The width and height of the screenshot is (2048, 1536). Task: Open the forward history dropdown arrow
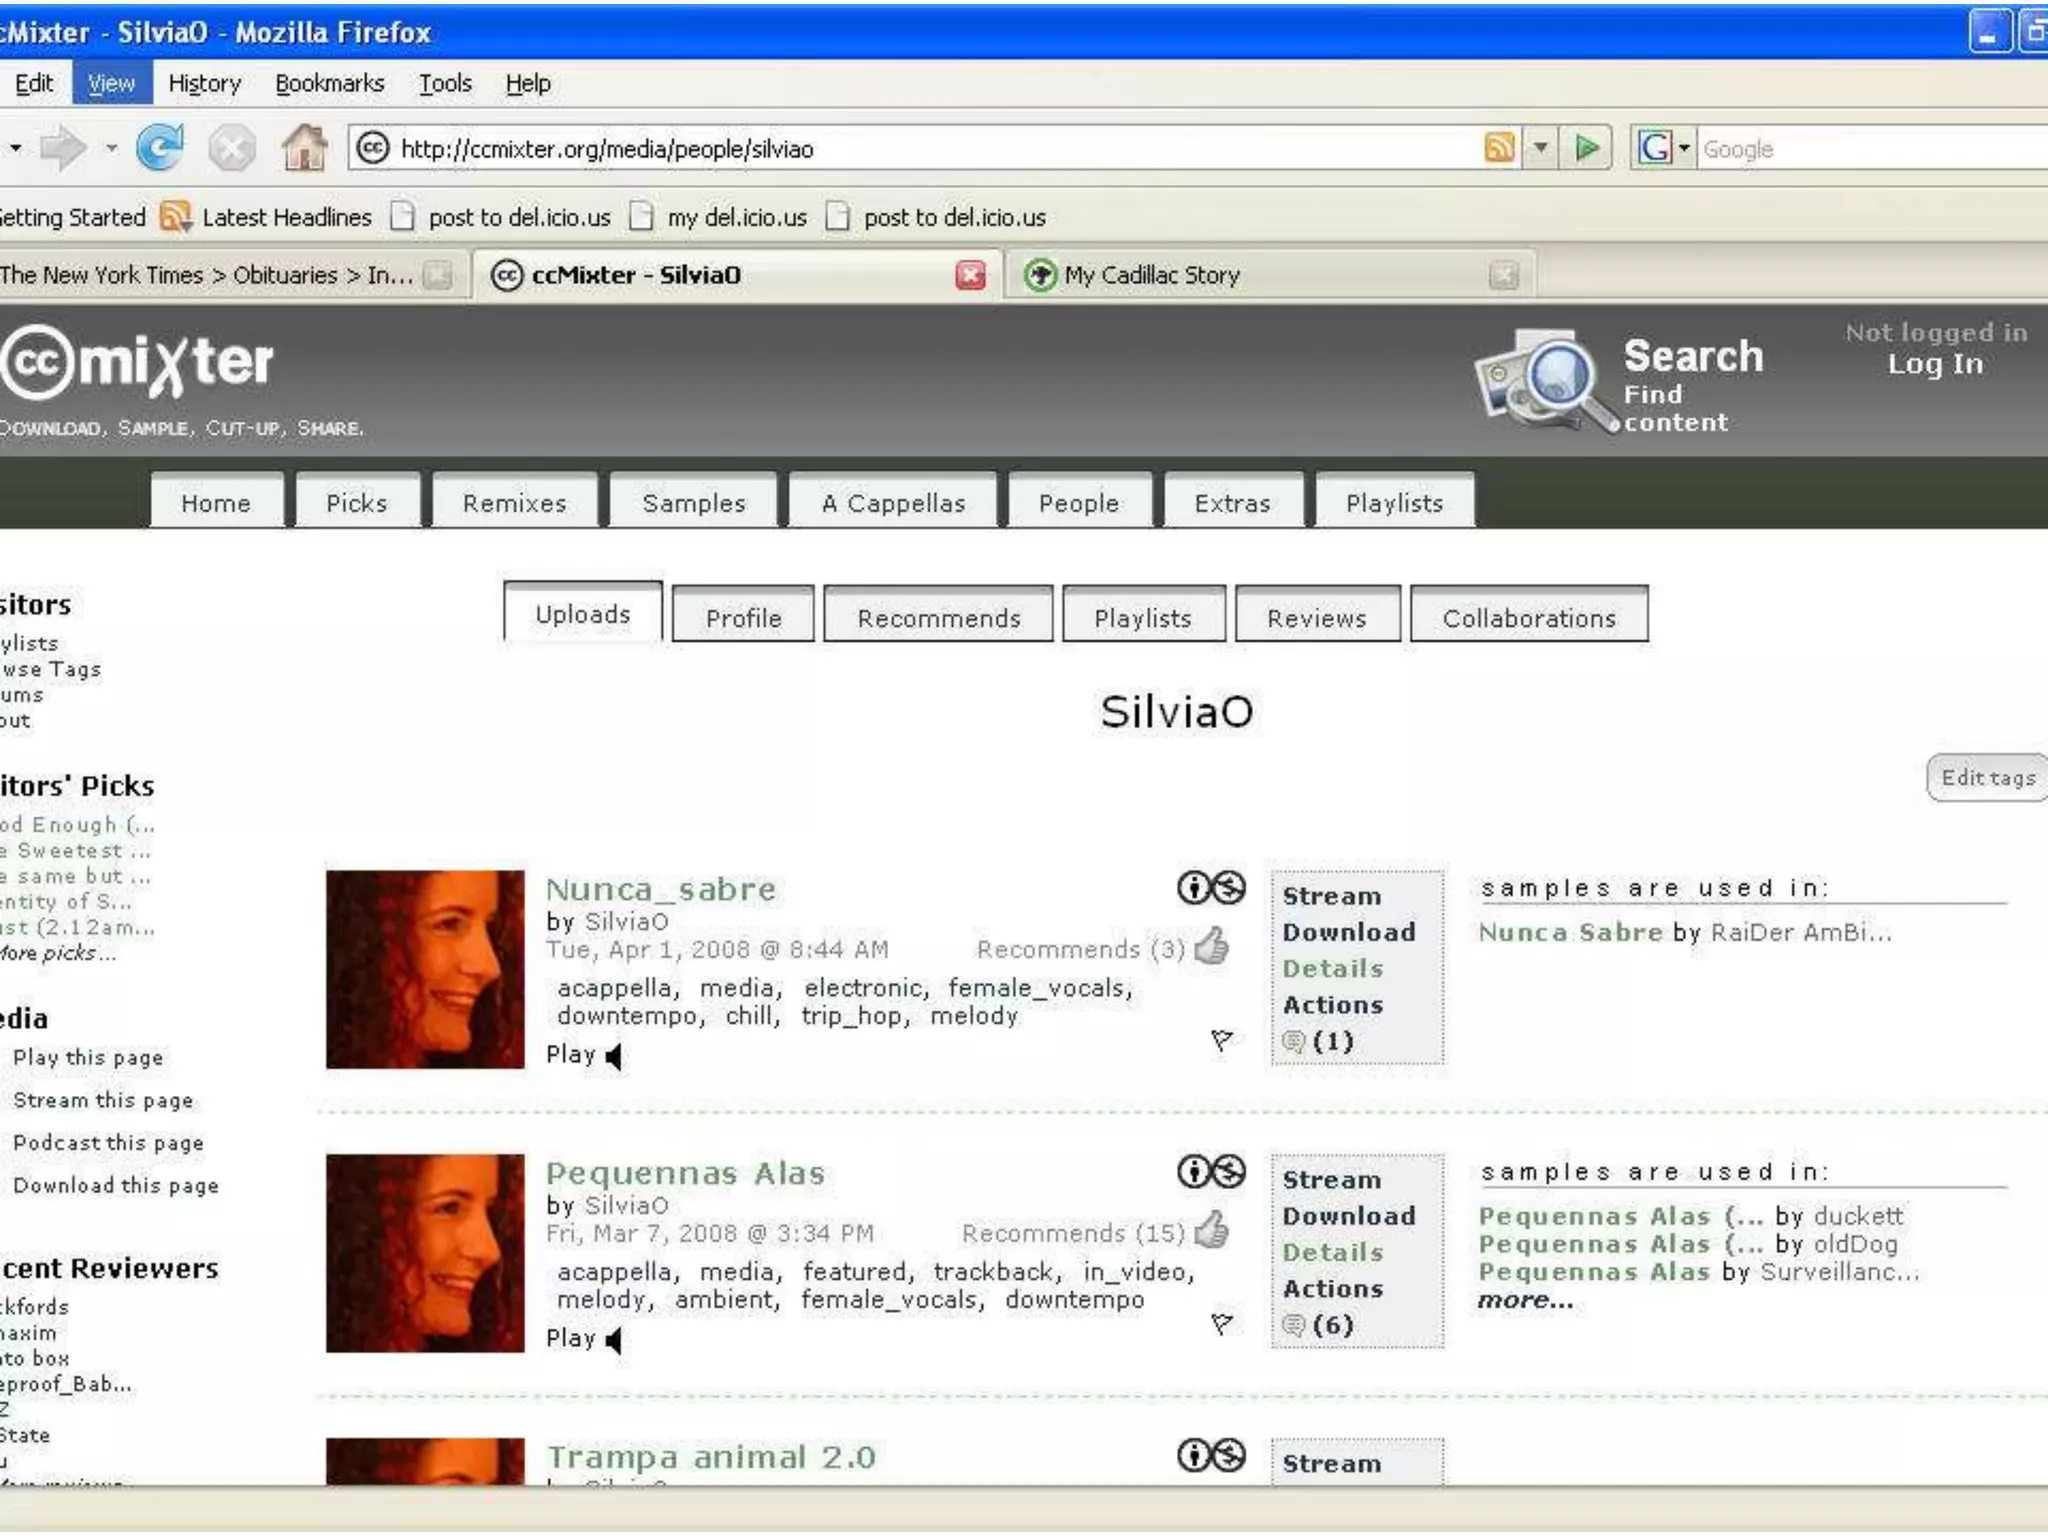coord(112,149)
